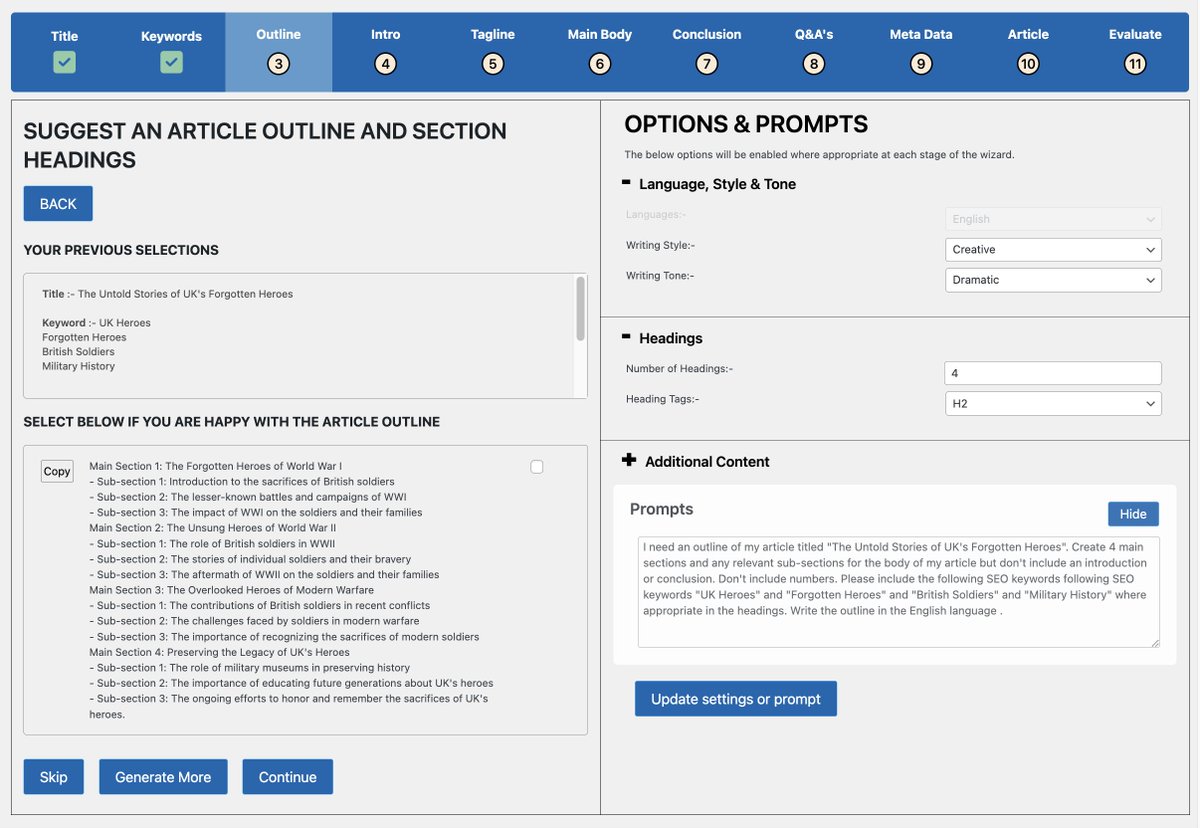The height and width of the screenshot is (828, 1200).
Task: Click the step 6 circle under Main Body
Action: [599, 64]
